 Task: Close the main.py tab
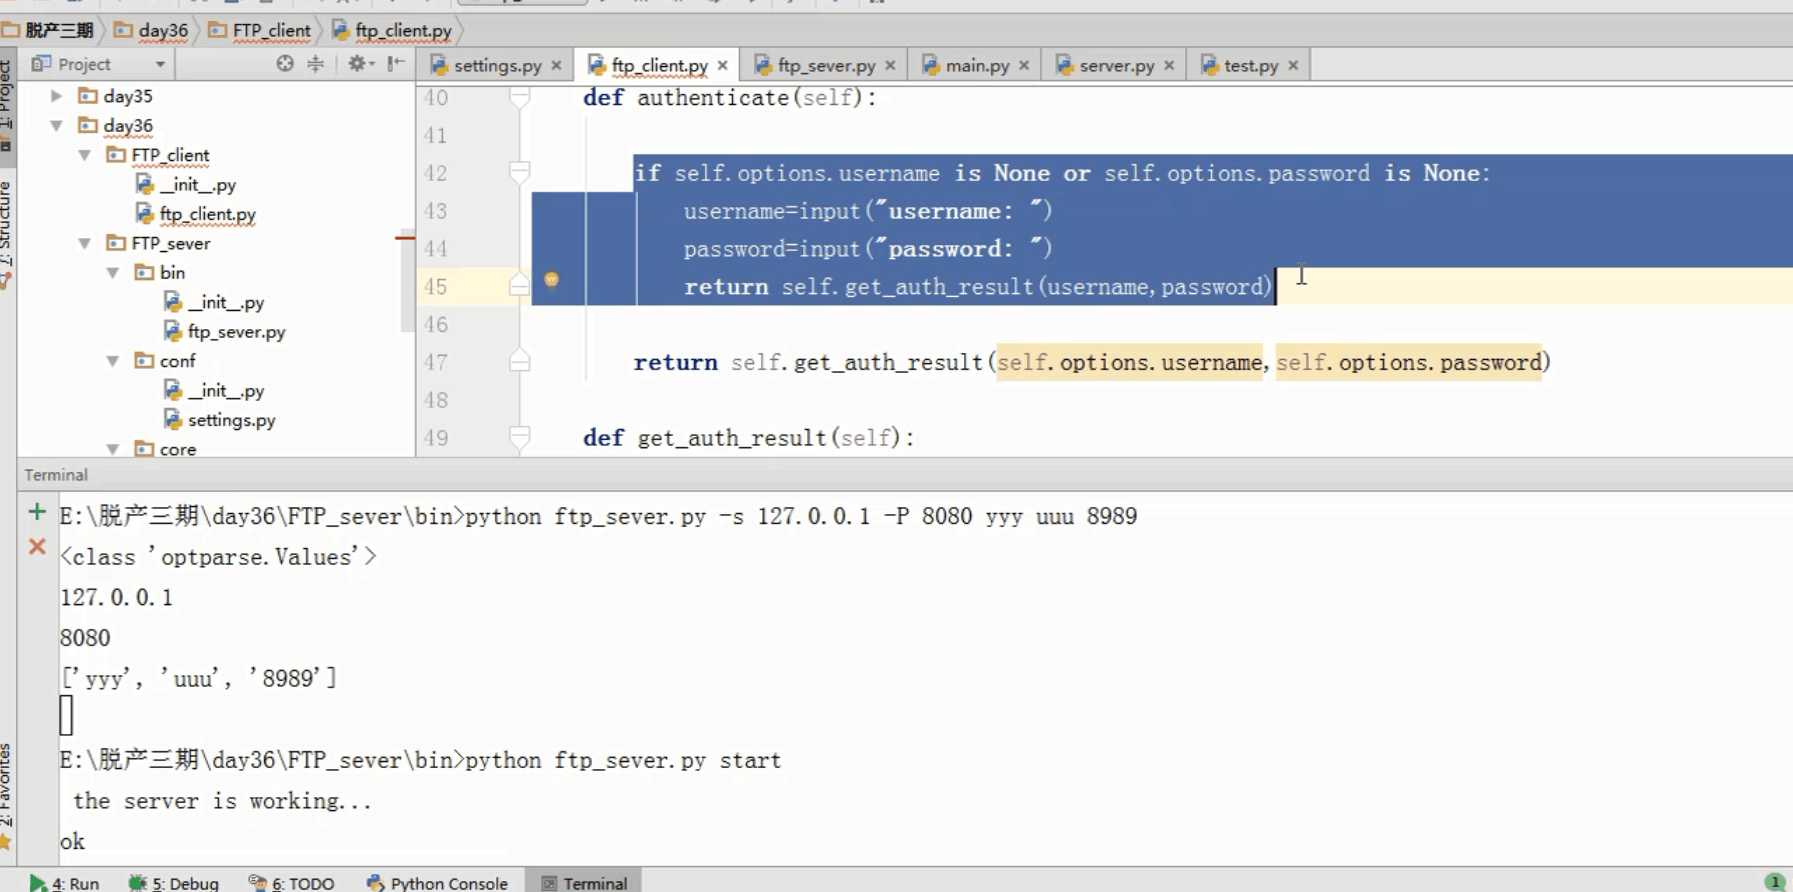1024,65
